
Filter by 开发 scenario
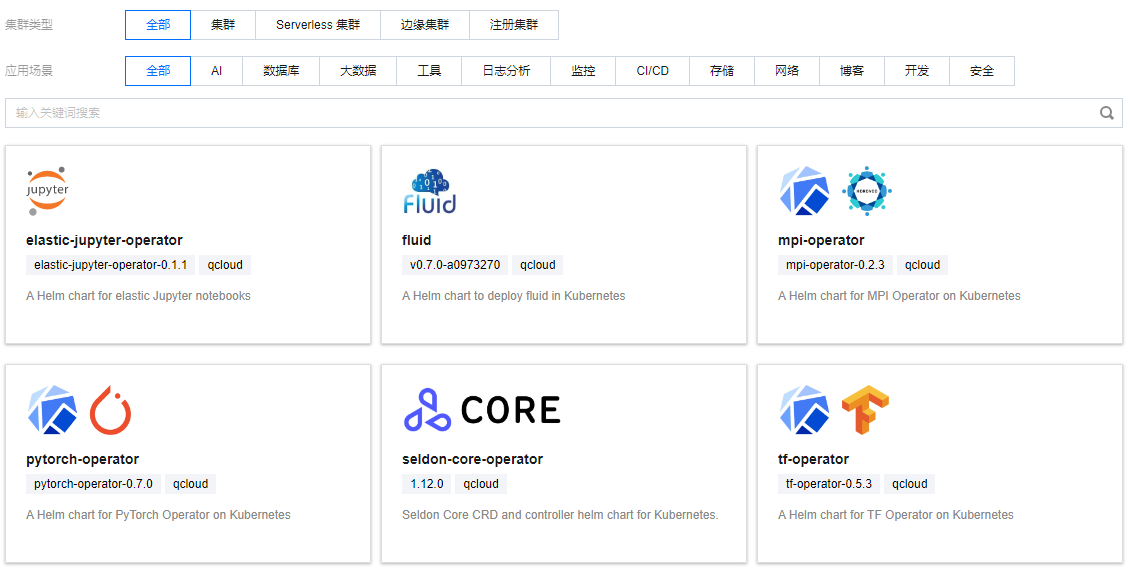coord(917,71)
